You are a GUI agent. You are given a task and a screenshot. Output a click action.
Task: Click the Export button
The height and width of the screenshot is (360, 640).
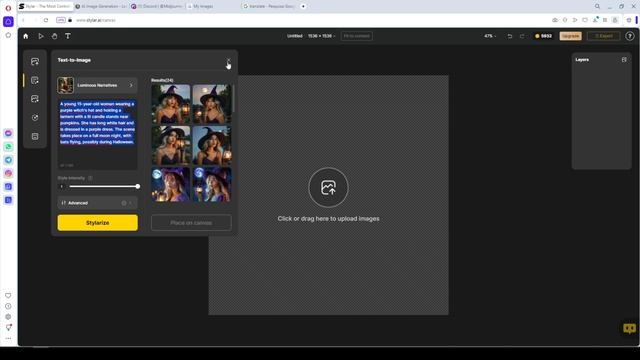(x=604, y=36)
